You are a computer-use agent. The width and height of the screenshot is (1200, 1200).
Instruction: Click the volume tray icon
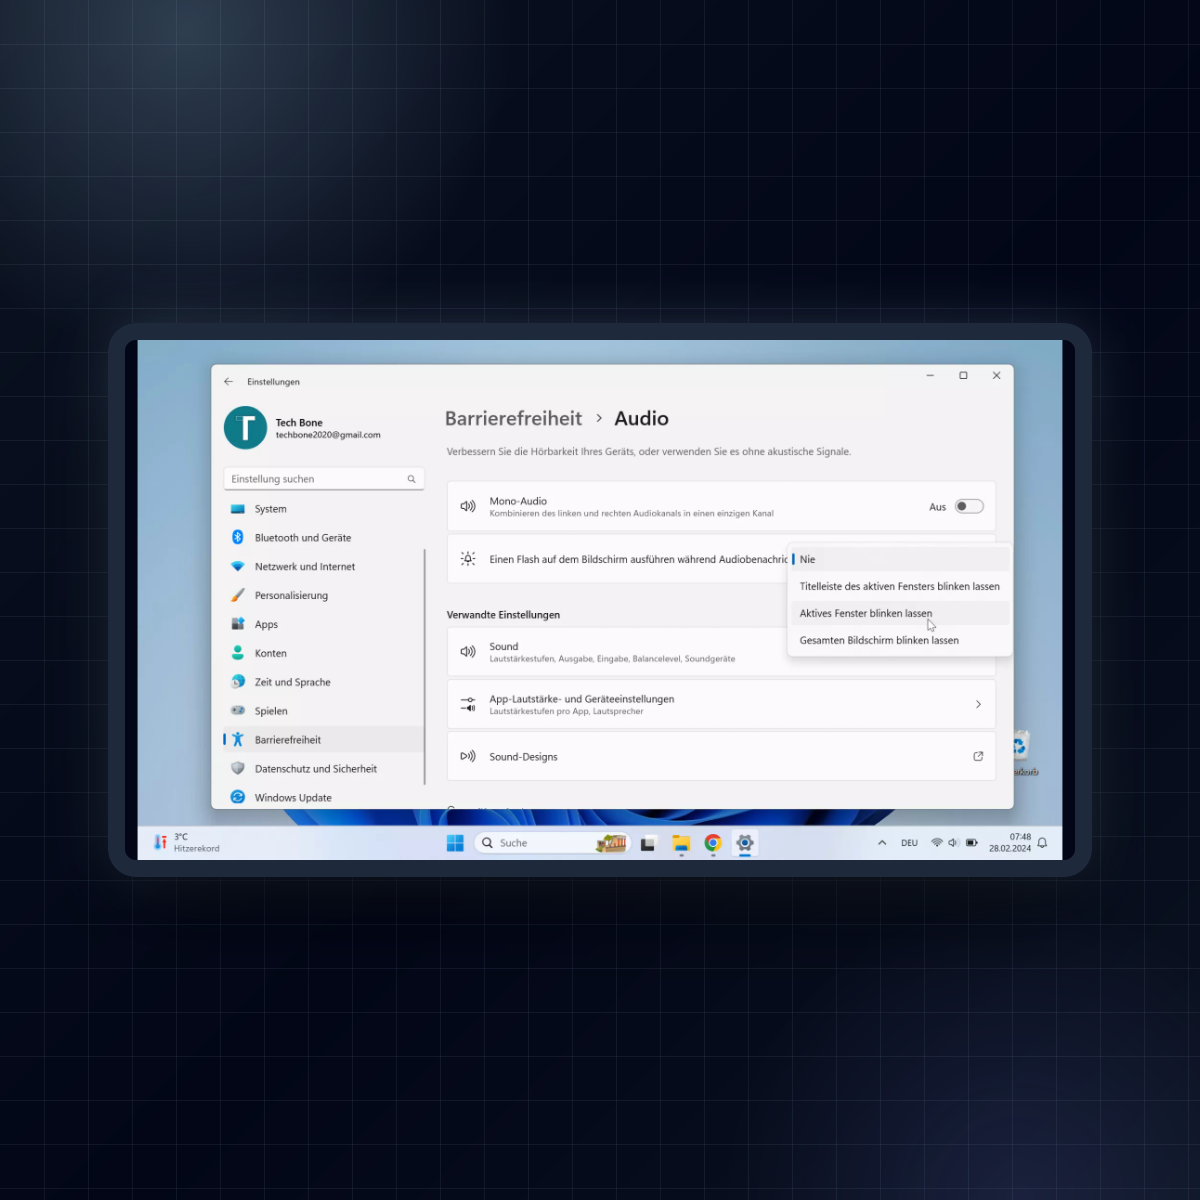(x=953, y=843)
